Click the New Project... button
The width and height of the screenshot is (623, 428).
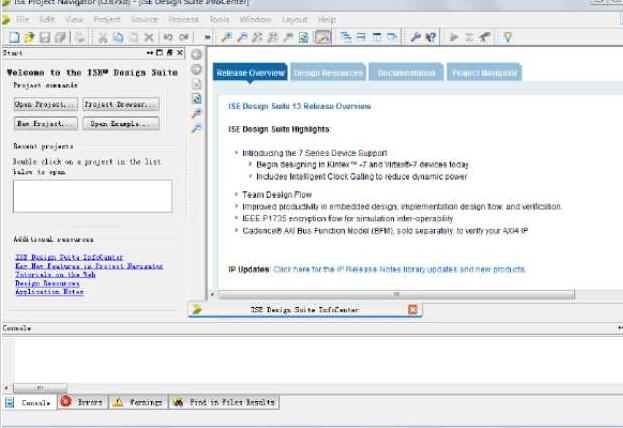pos(46,124)
